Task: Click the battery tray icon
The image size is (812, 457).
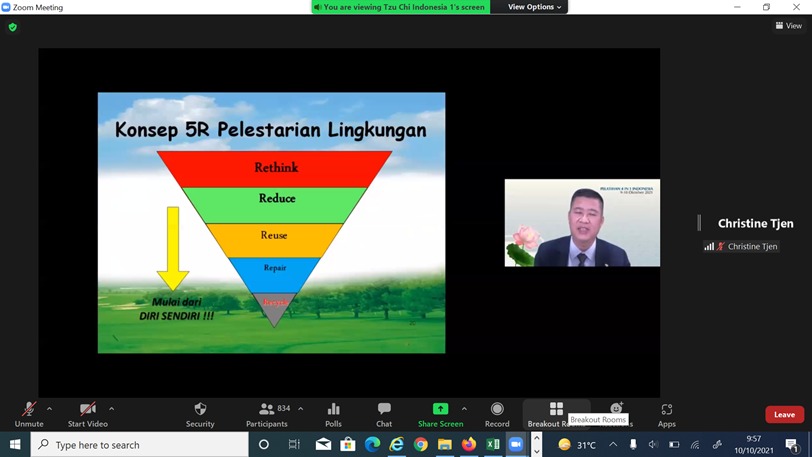Action: [674, 445]
